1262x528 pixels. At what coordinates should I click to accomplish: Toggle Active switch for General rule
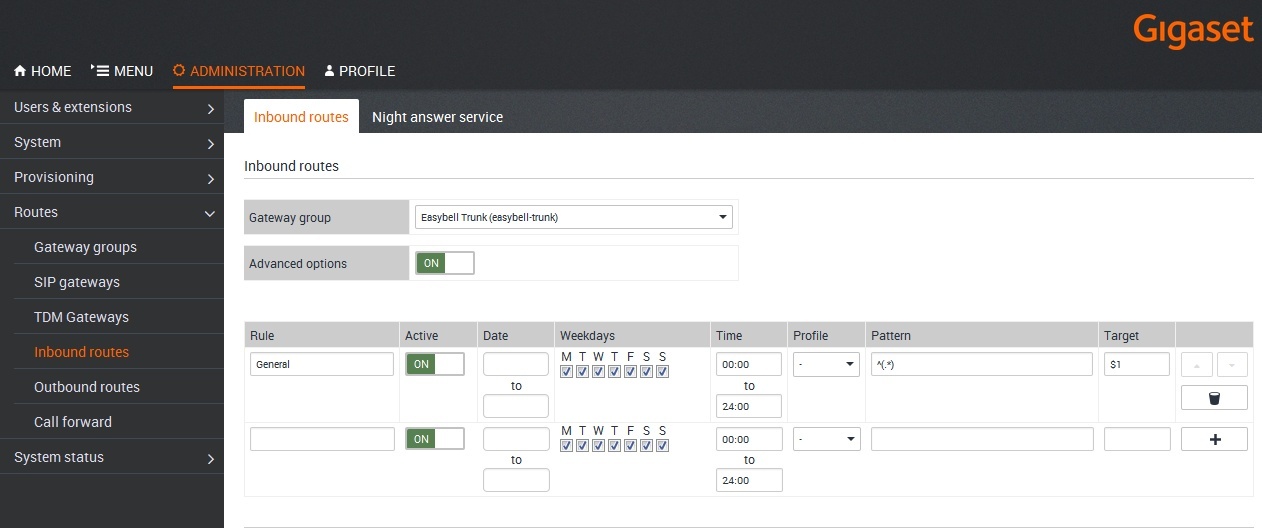click(x=435, y=364)
